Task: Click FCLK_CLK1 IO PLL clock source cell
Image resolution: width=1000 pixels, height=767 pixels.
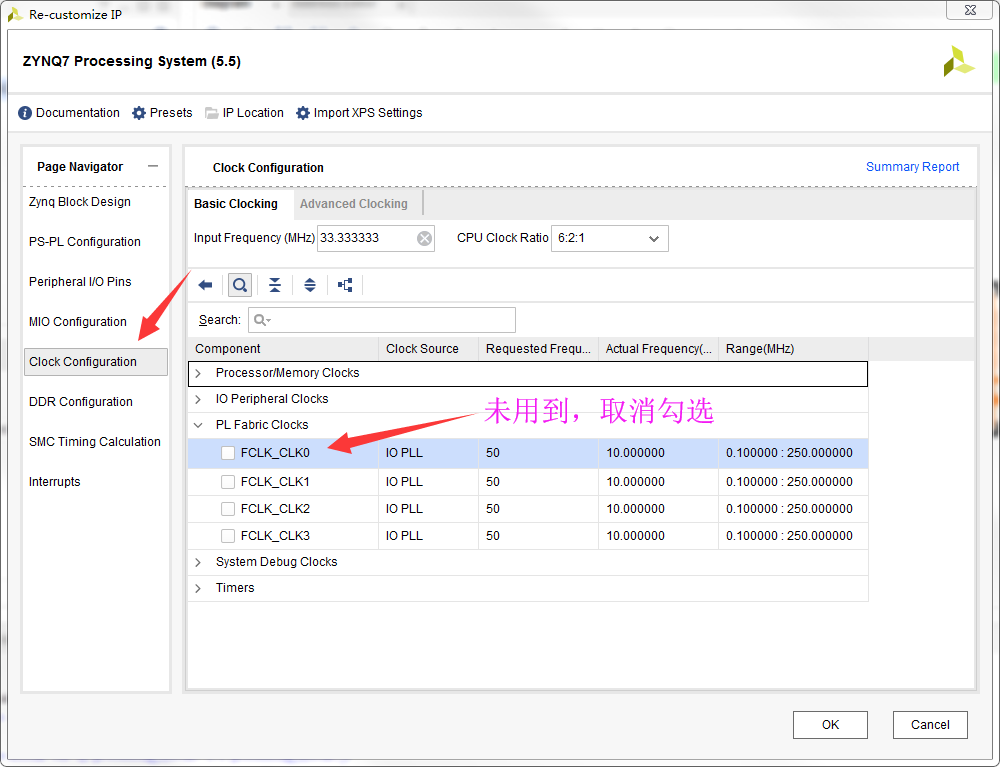Action: tap(429, 482)
